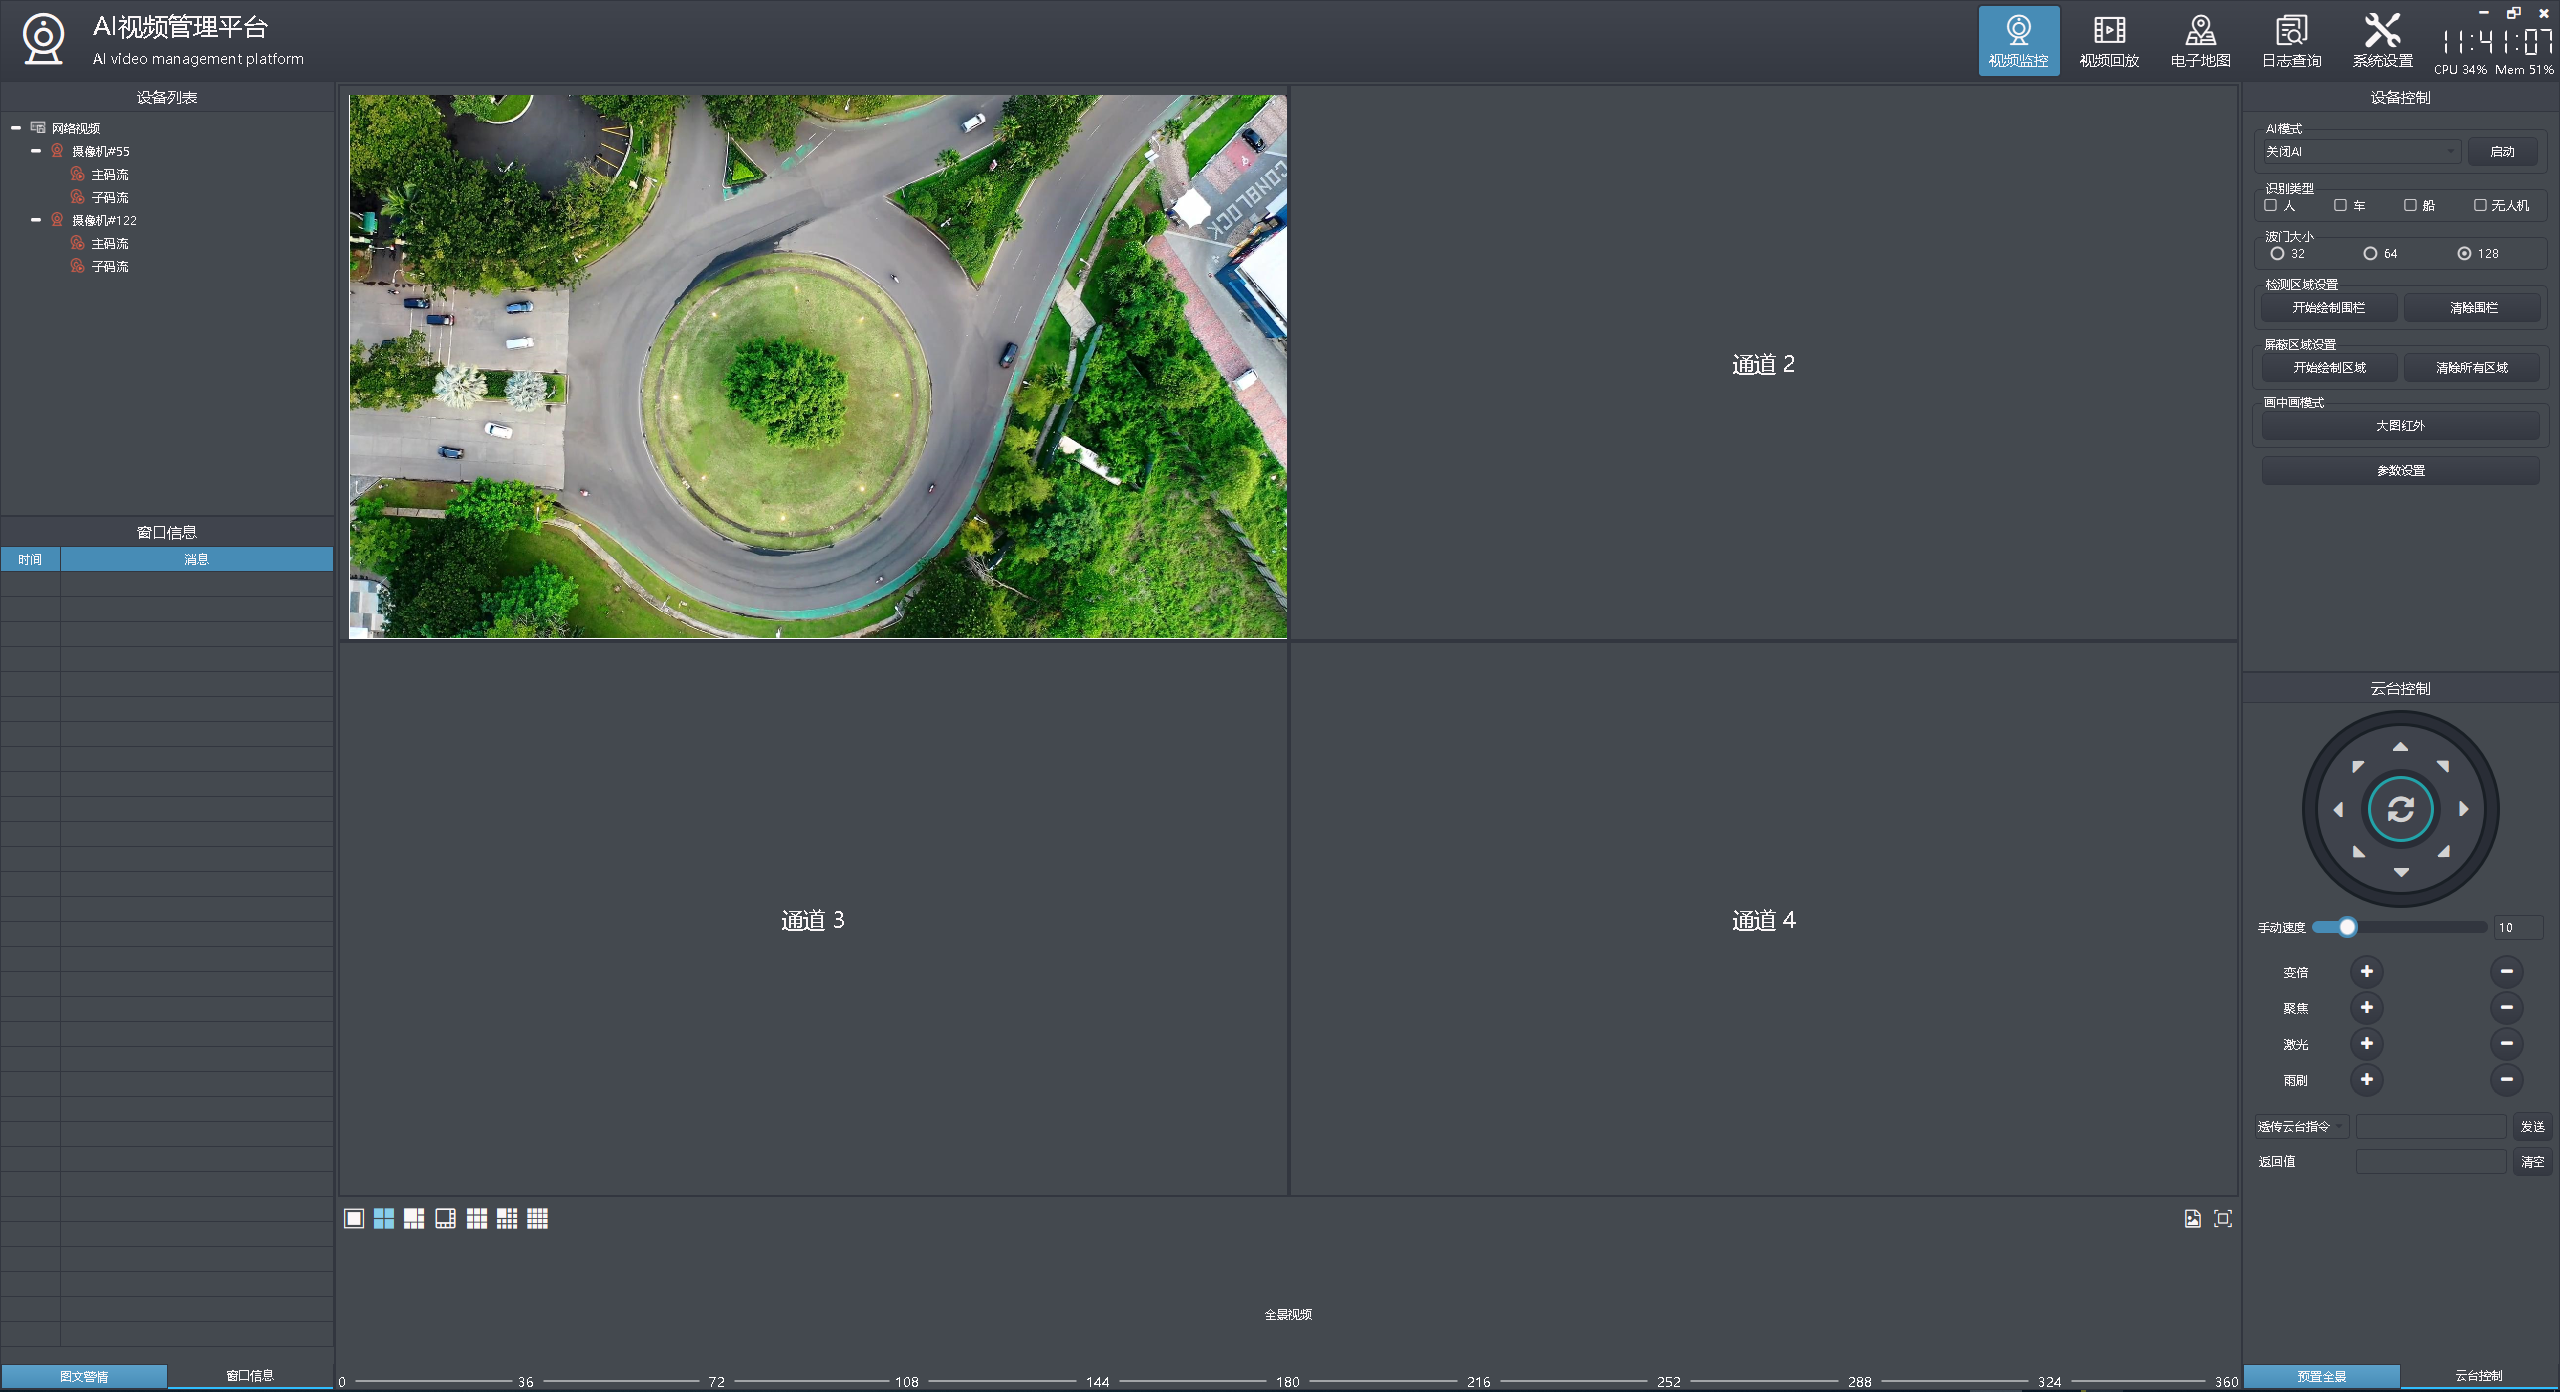Turn off 雨刷 wiper with minus button
This screenshot has height=1392, width=2560.
pyautogui.click(x=2506, y=1080)
